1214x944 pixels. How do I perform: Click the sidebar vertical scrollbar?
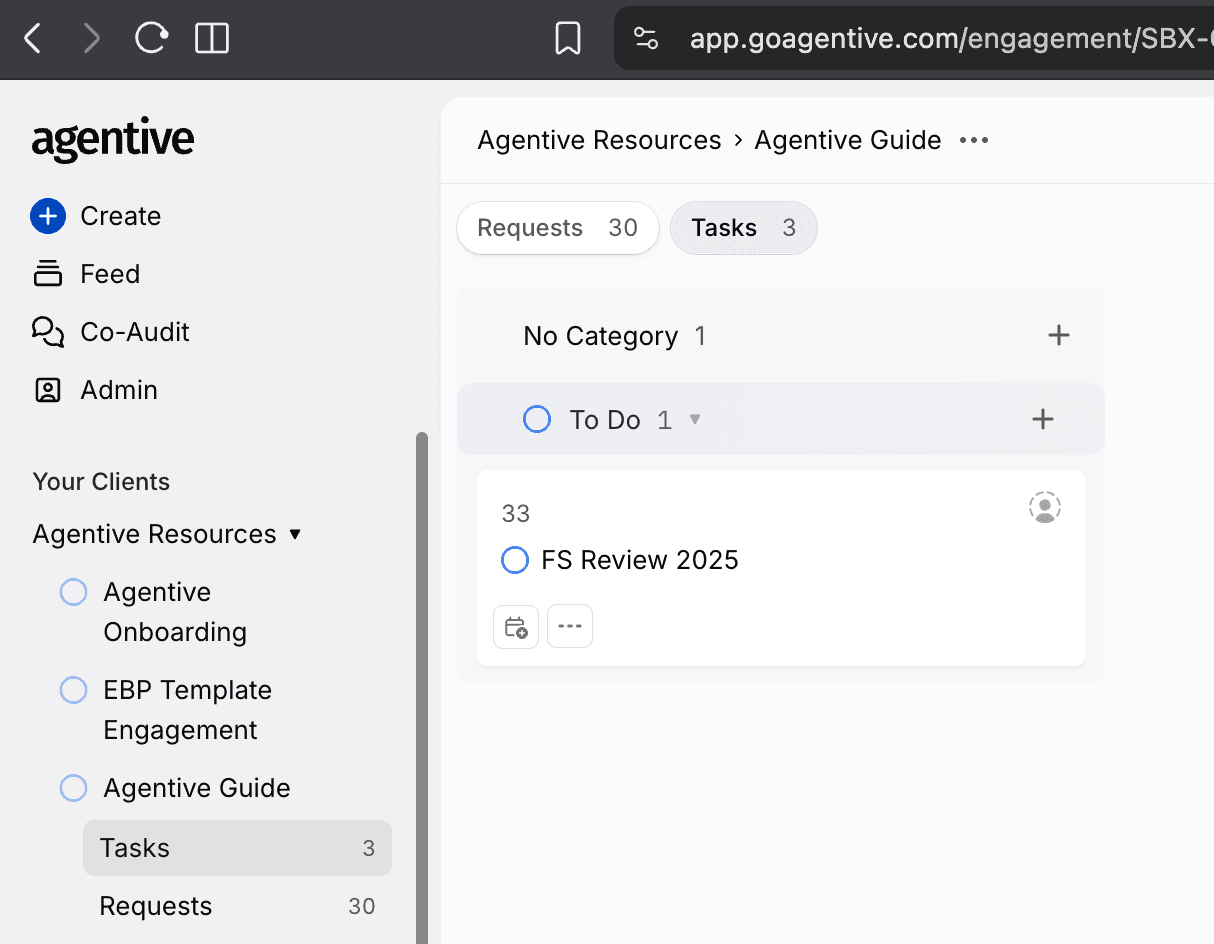tap(422, 688)
